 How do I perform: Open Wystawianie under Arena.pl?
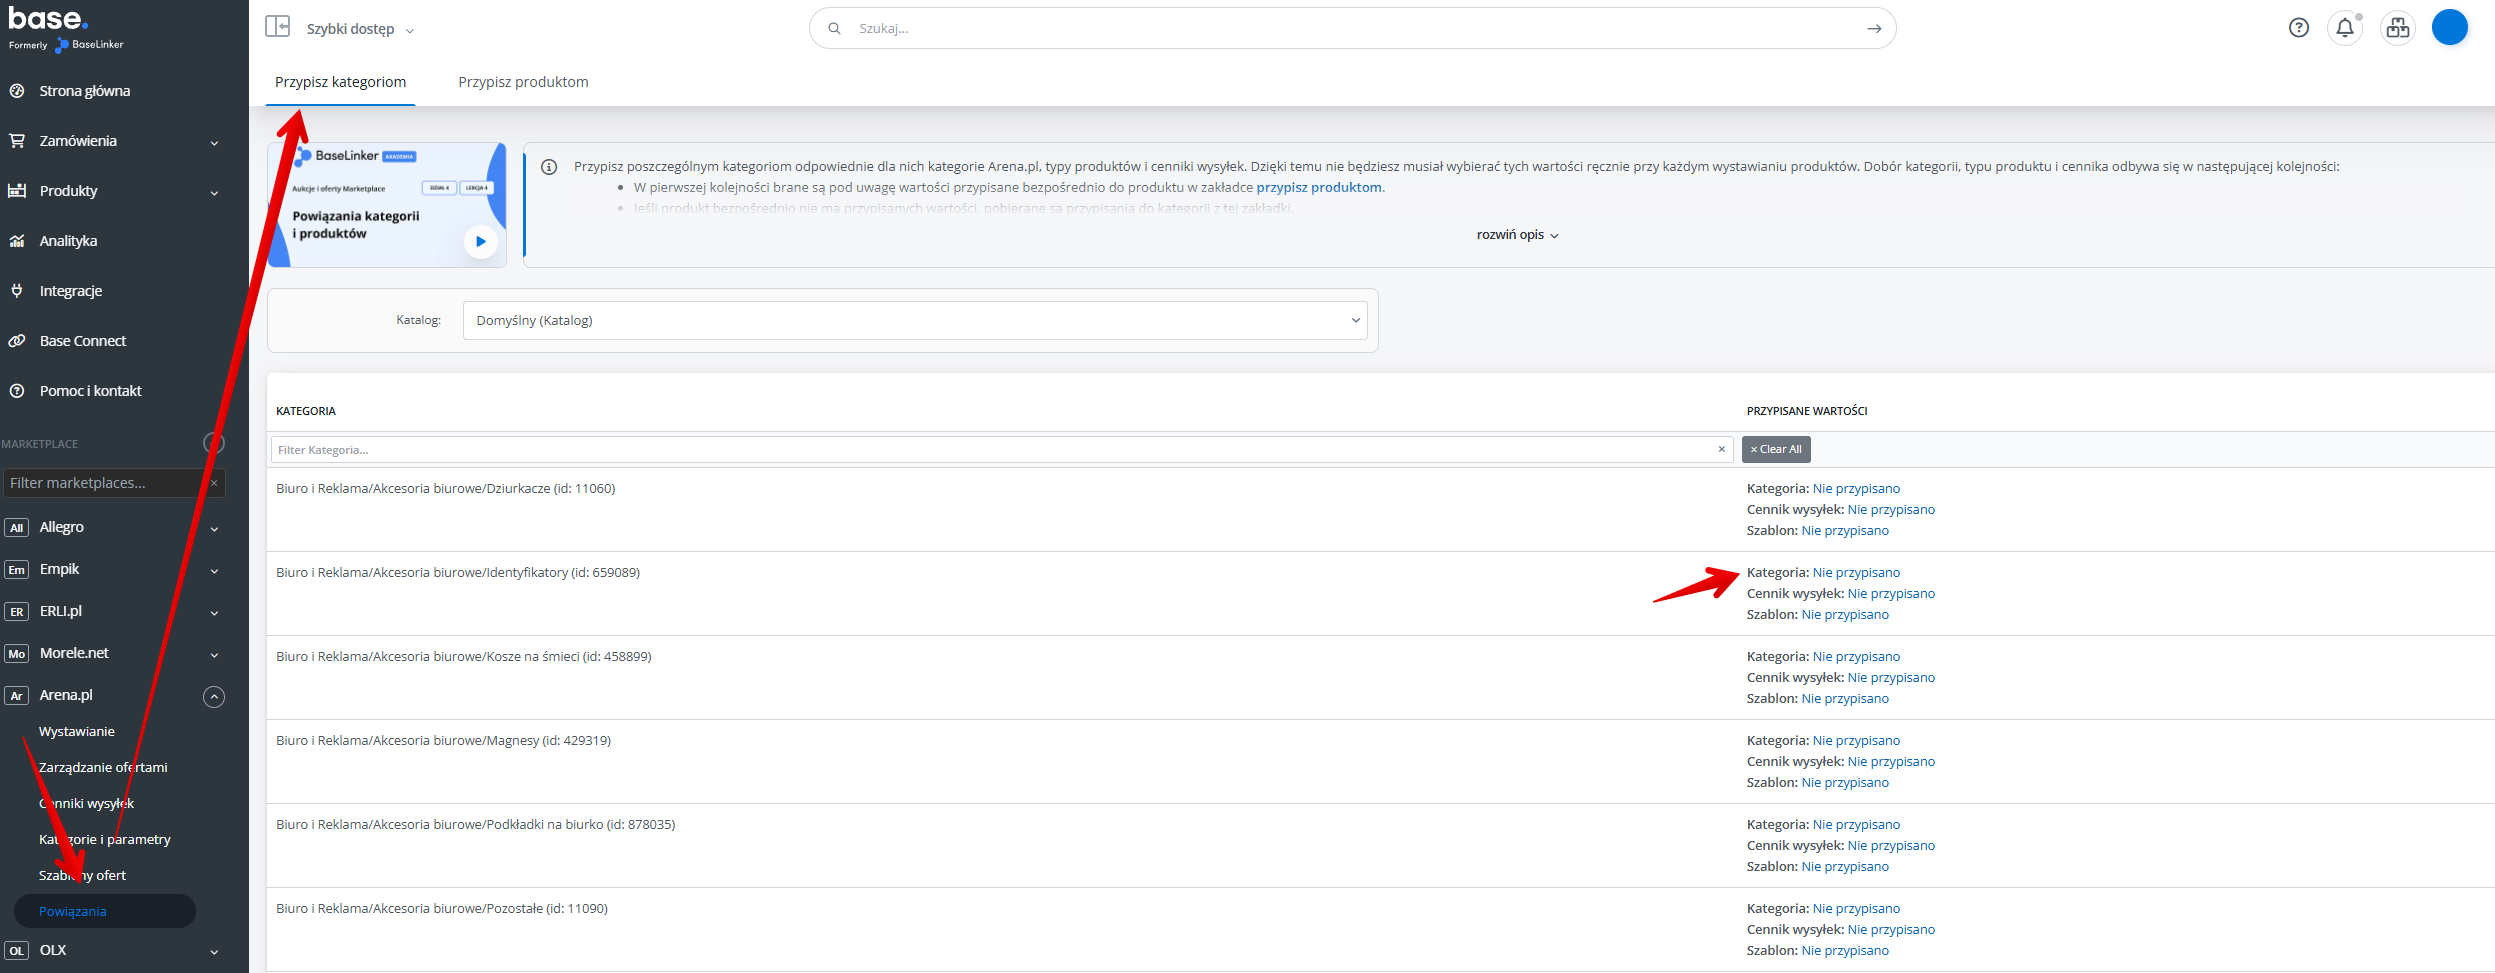coord(77,732)
